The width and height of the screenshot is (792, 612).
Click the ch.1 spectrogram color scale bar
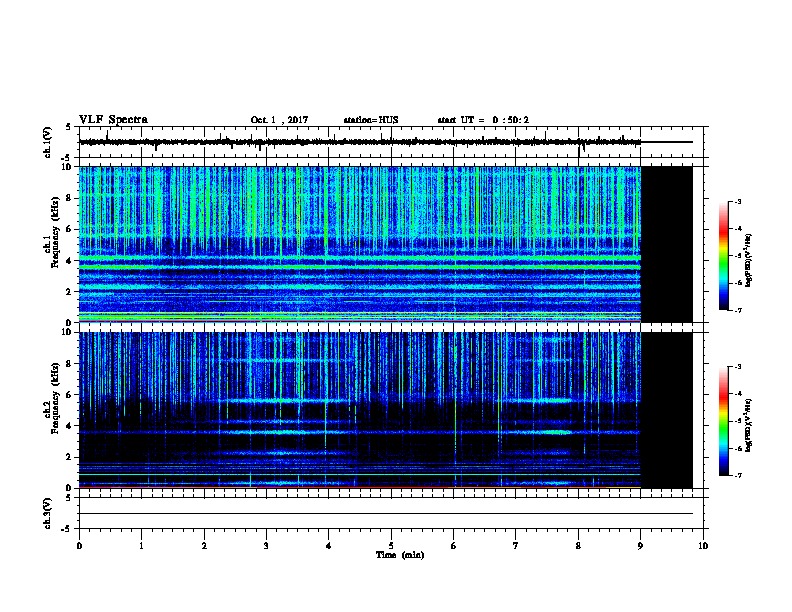pos(724,256)
